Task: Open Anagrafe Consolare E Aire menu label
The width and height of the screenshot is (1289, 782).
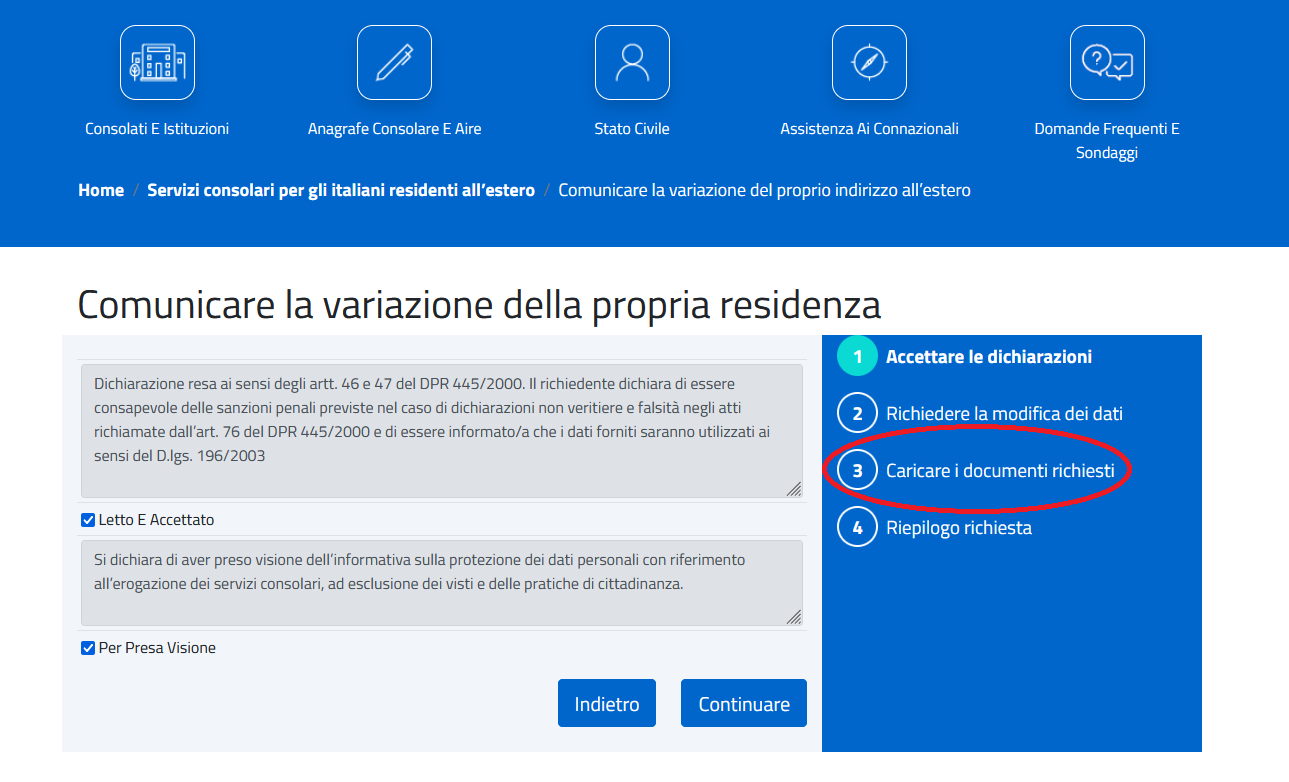Action: click(x=394, y=129)
